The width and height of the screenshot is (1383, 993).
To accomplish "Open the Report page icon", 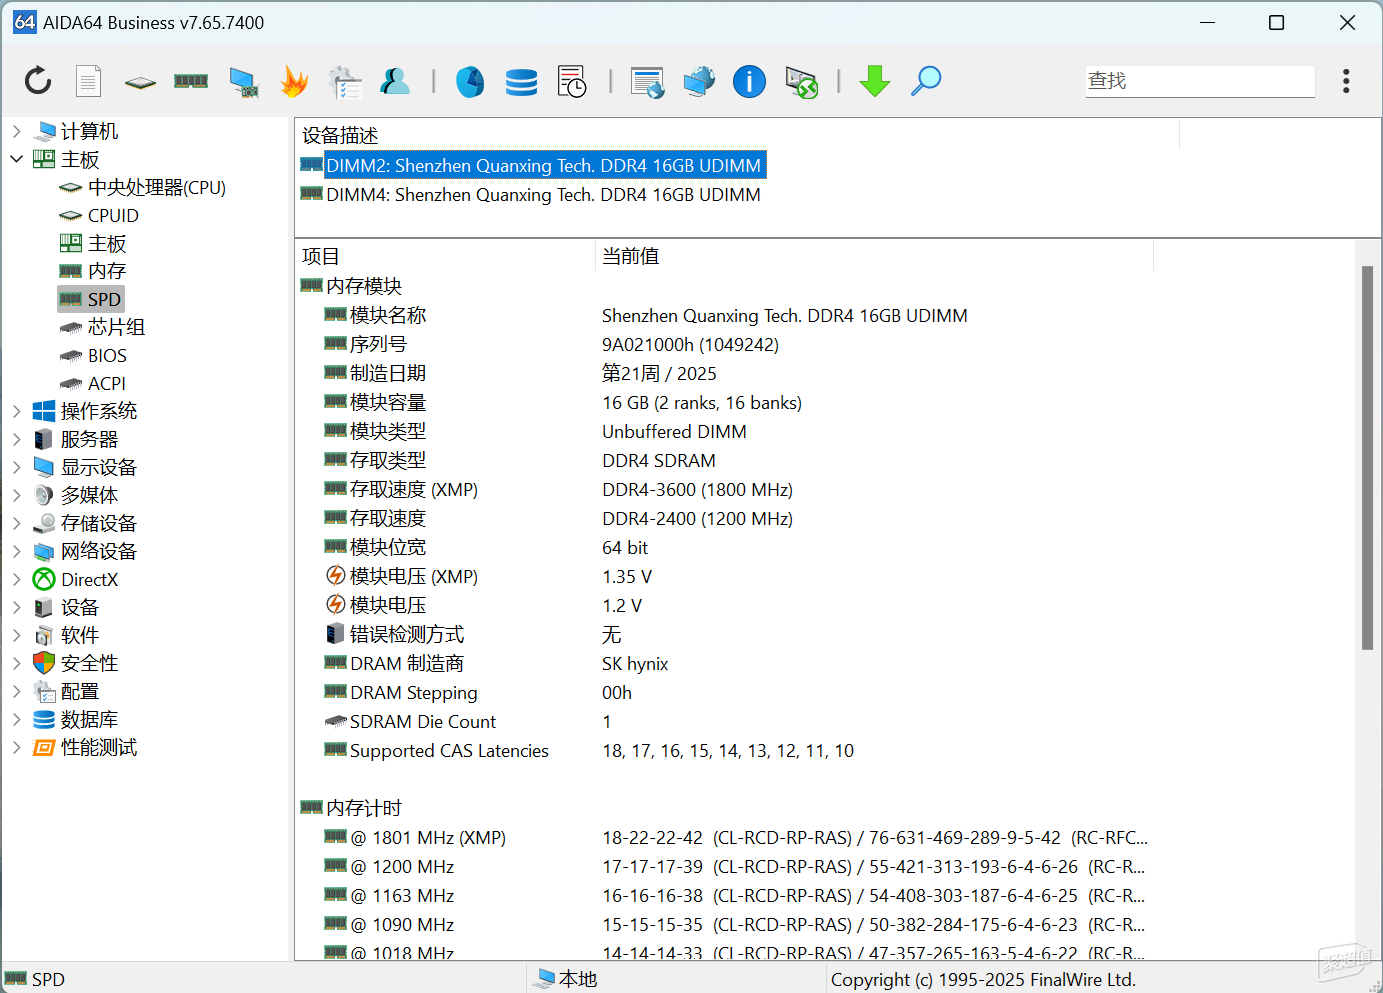I will tap(89, 81).
